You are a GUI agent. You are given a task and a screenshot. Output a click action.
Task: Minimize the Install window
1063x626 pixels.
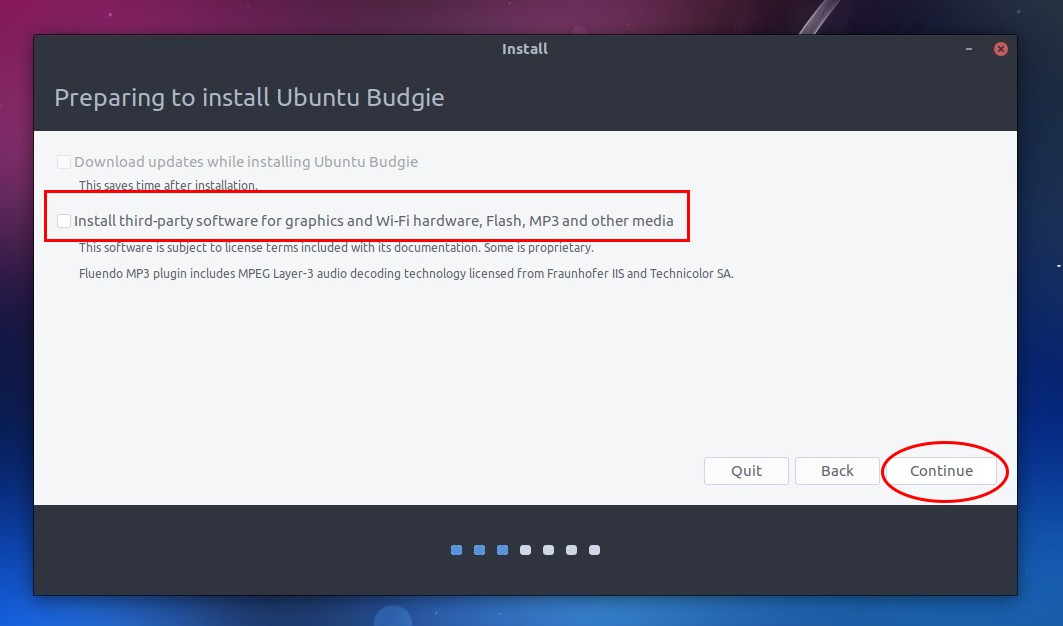coord(969,49)
